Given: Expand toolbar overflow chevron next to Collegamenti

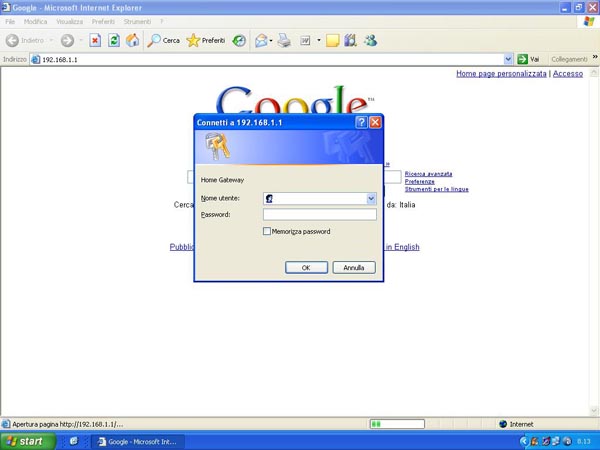Looking at the screenshot, I should tap(595, 57).
